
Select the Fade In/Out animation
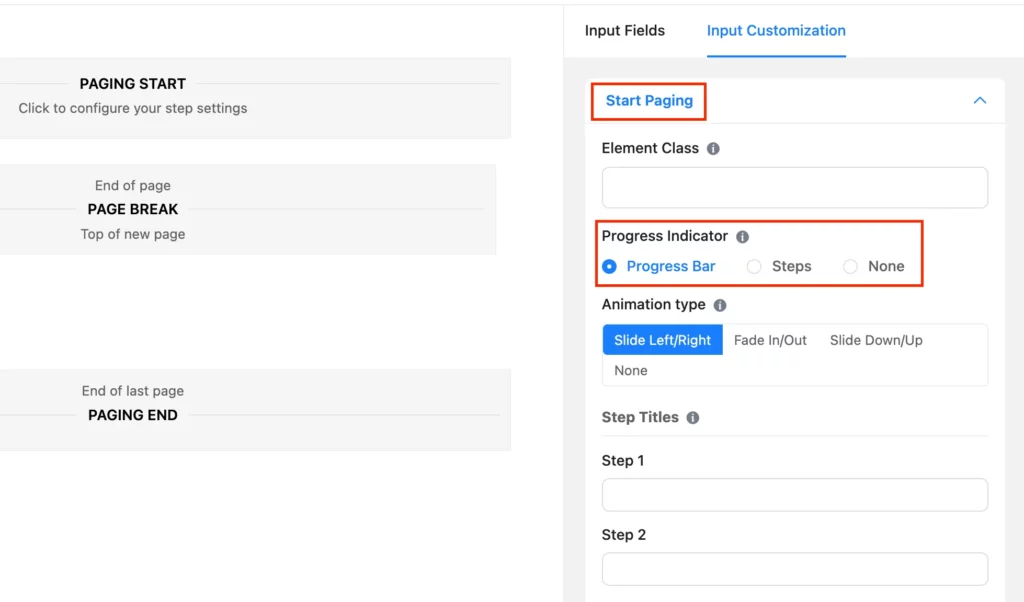click(769, 340)
